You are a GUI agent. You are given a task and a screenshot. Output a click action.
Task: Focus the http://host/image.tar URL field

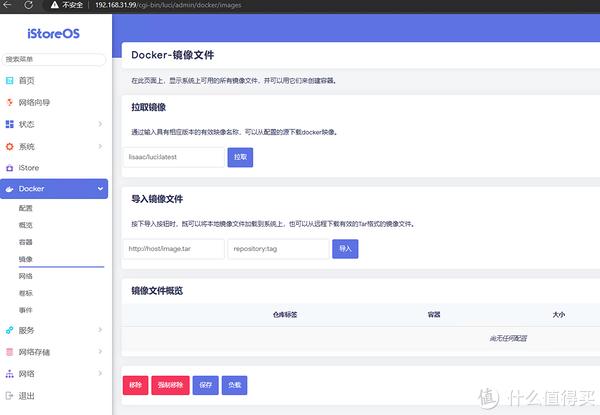pos(174,249)
